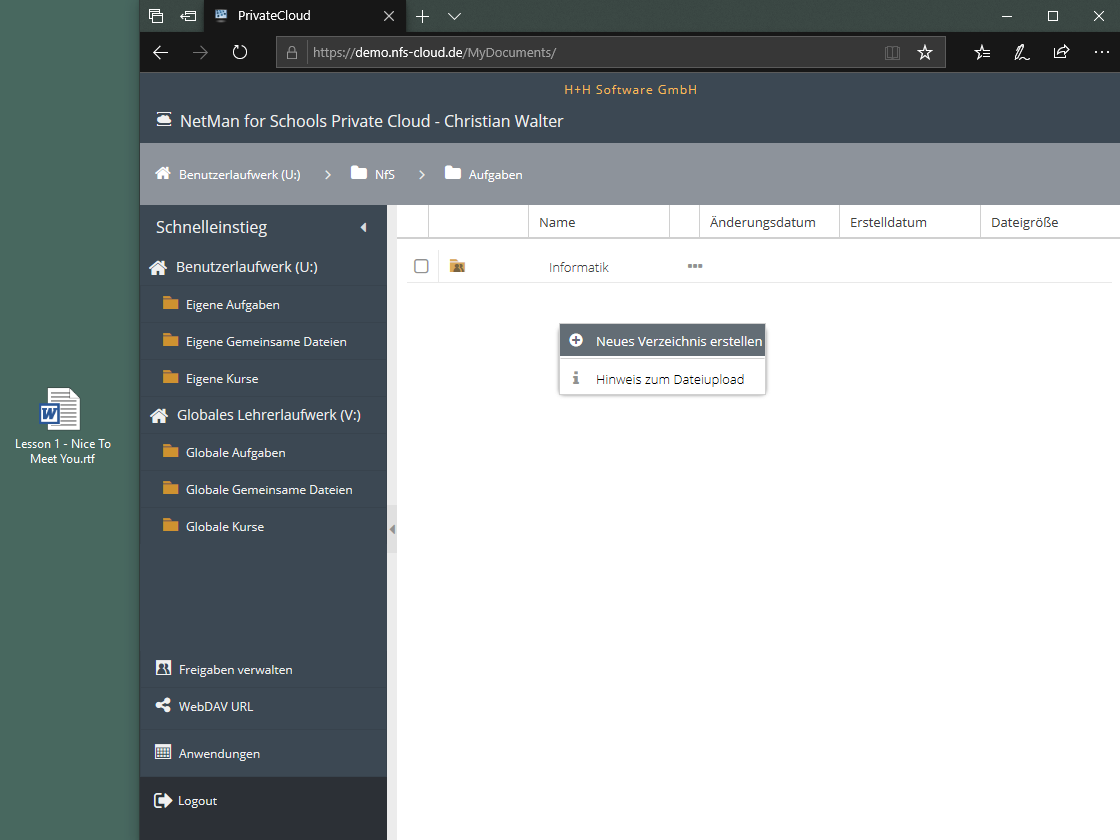Open Eigene Gemeinsame Dateien folder
The image size is (1120, 840).
point(264,341)
